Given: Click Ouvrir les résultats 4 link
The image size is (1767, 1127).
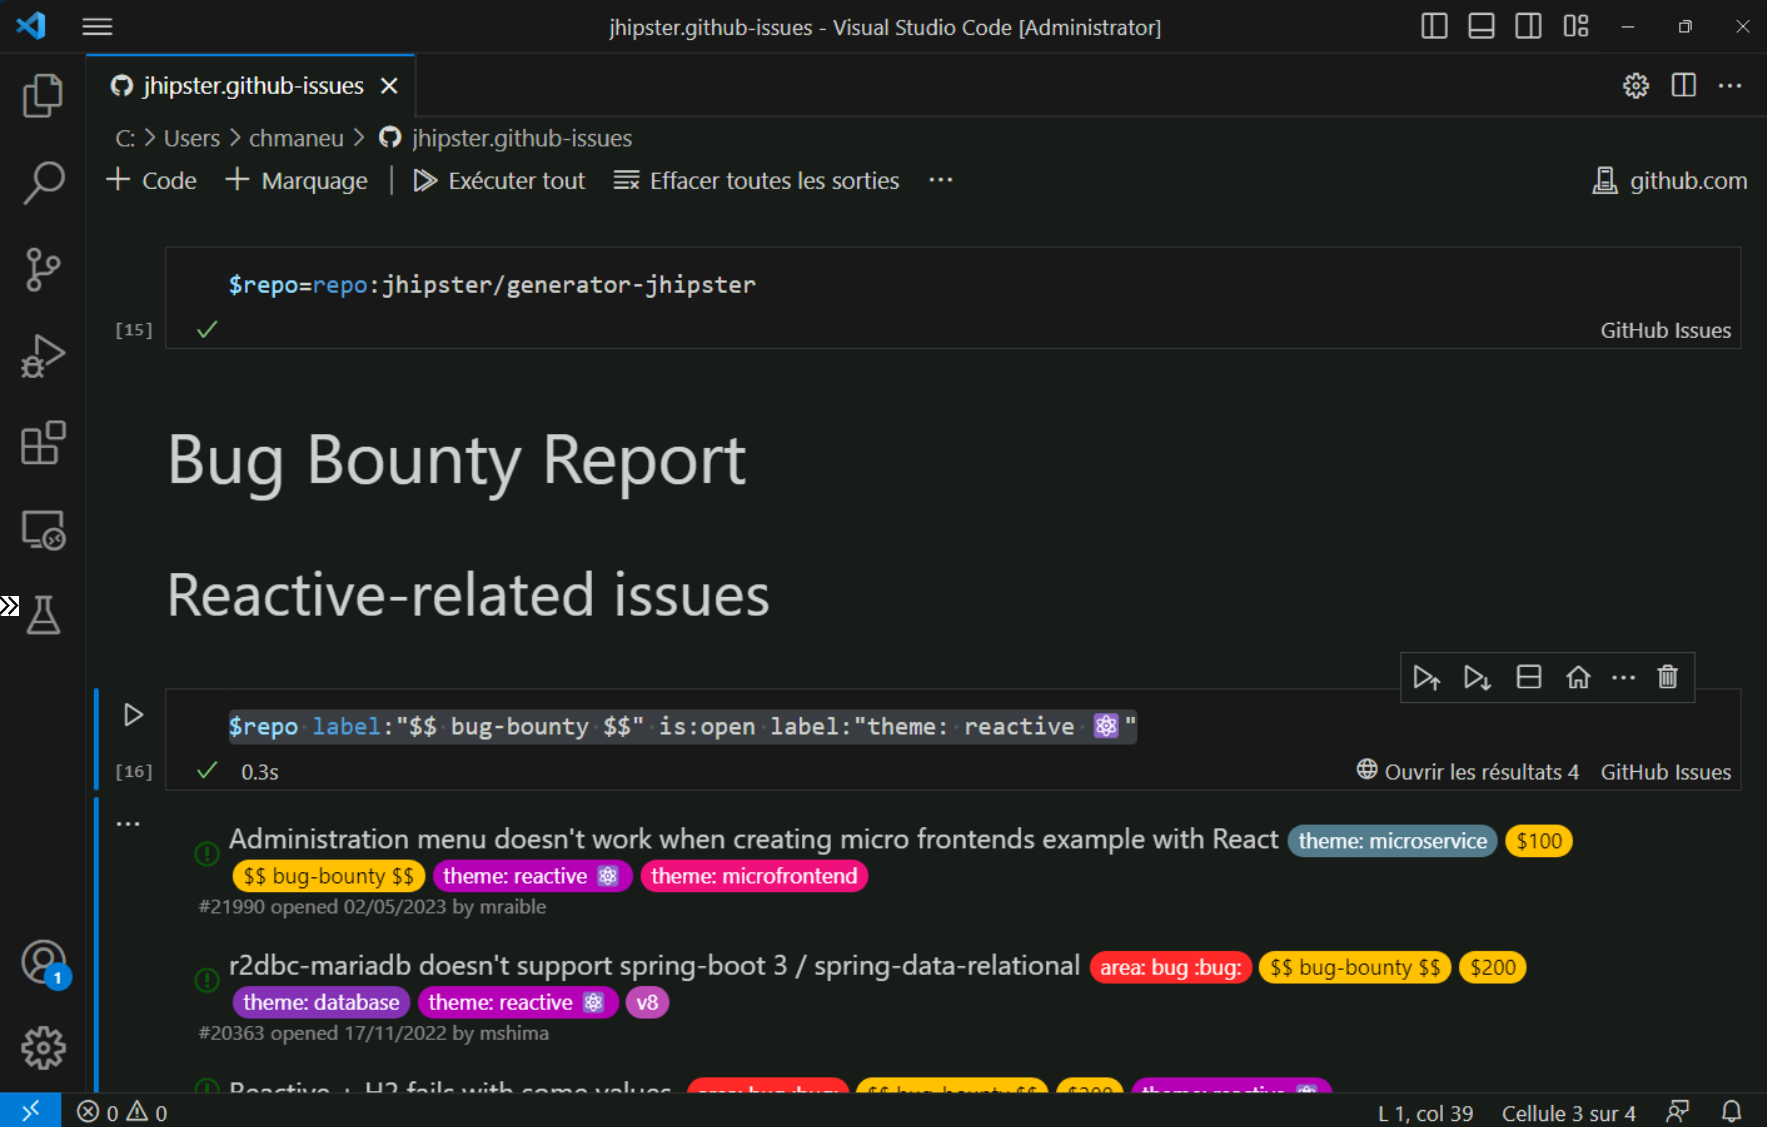Looking at the screenshot, I should coord(1468,772).
